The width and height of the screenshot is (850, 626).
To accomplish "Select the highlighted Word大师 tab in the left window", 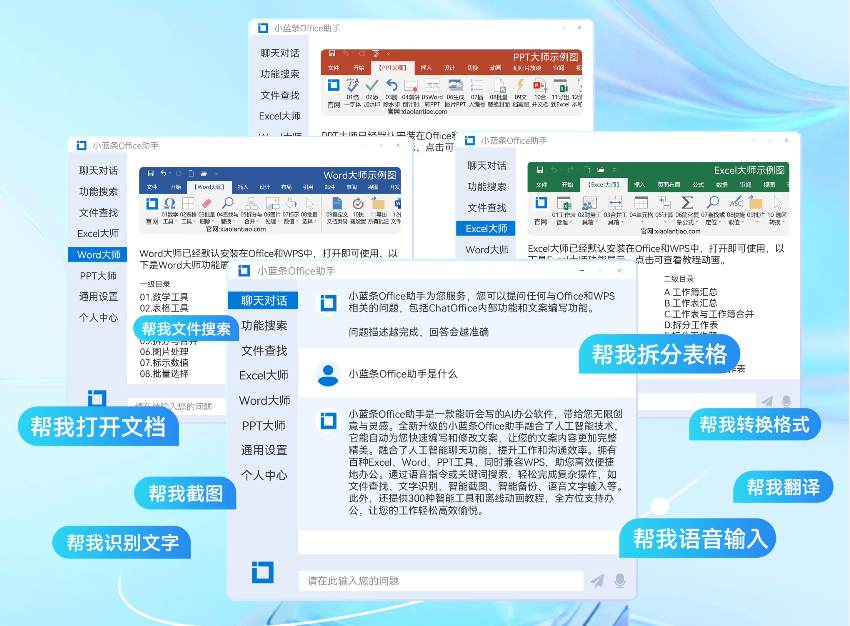I will tap(98, 255).
